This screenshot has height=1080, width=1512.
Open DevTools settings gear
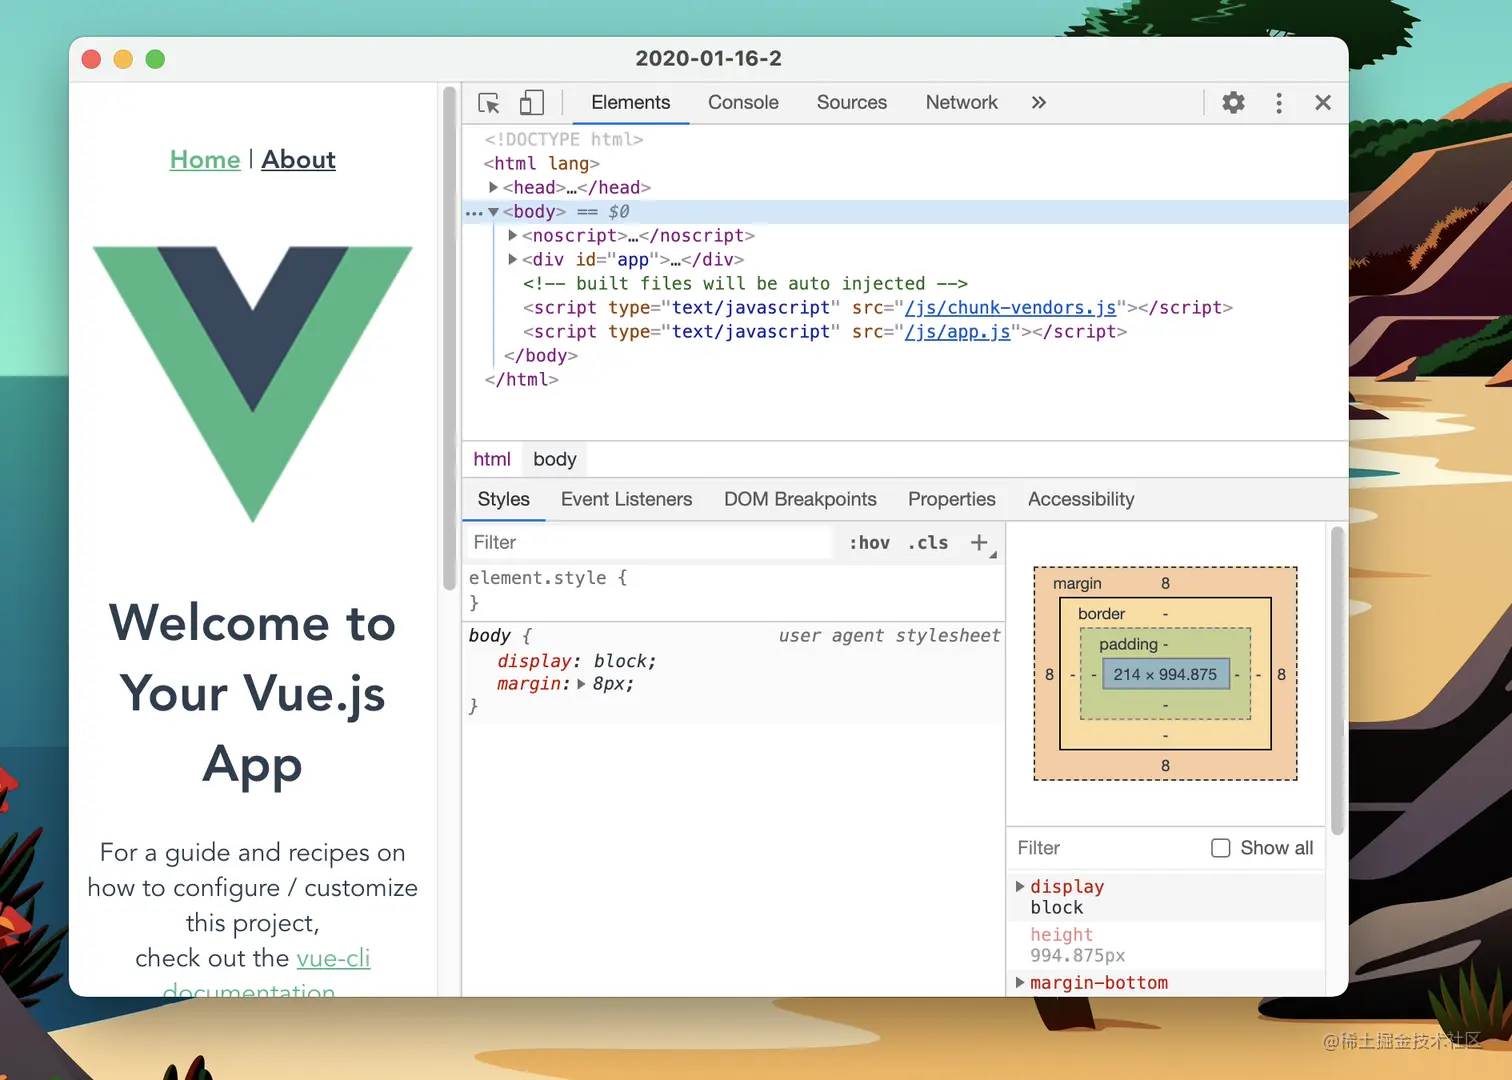(x=1234, y=103)
